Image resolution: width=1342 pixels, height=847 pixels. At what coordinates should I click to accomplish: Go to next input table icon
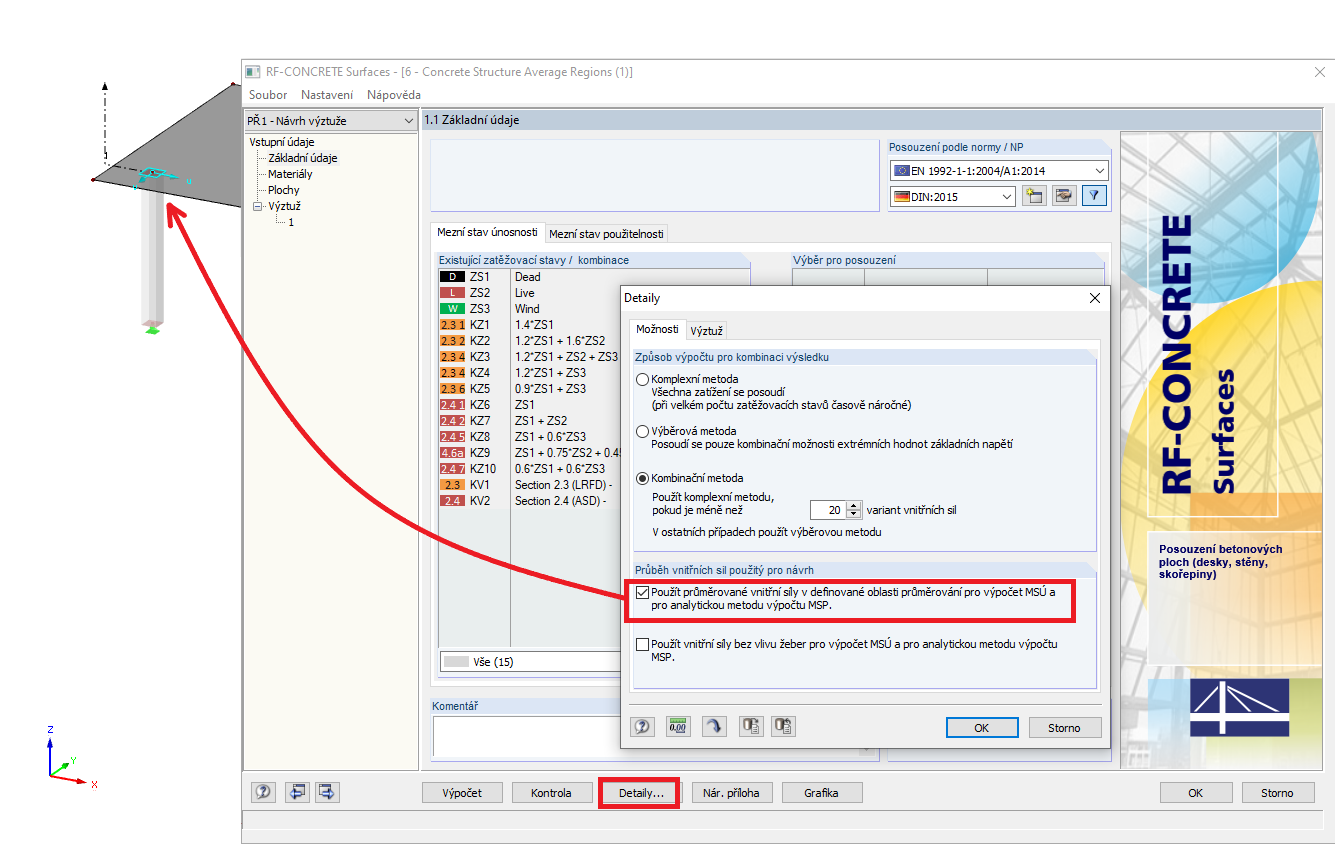pos(327,792)
